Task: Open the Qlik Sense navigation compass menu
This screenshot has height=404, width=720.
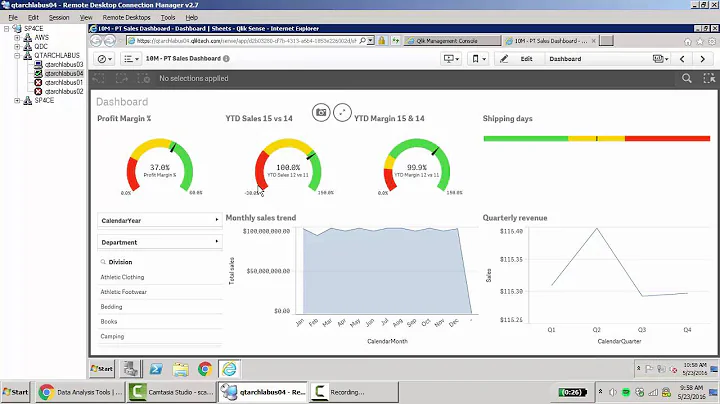Action: click(105, 59)
